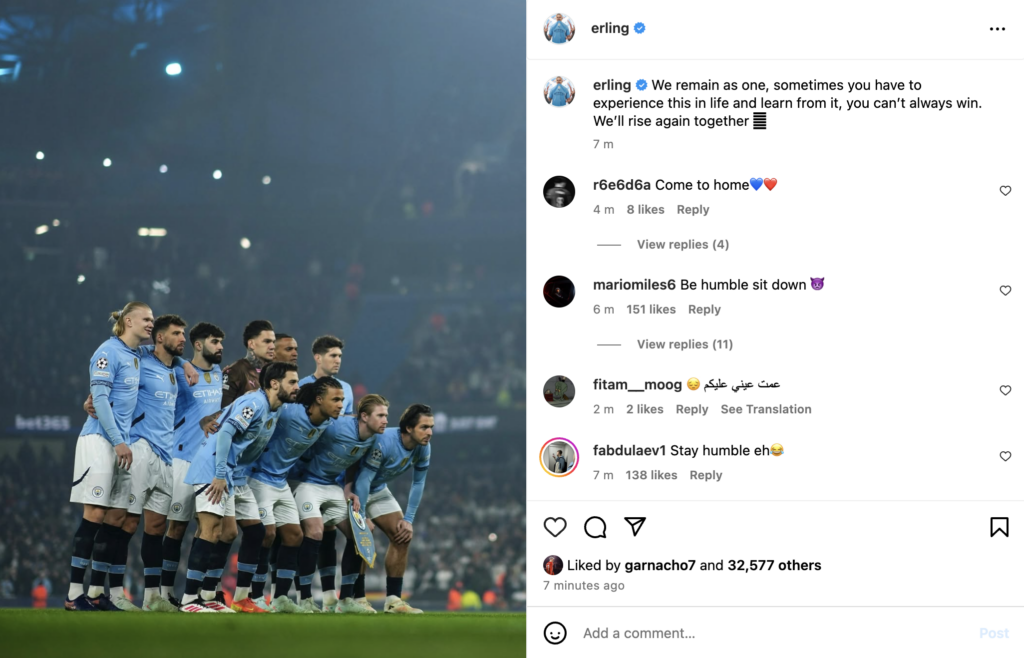Open the three-dots more options menu

point(997,29)
